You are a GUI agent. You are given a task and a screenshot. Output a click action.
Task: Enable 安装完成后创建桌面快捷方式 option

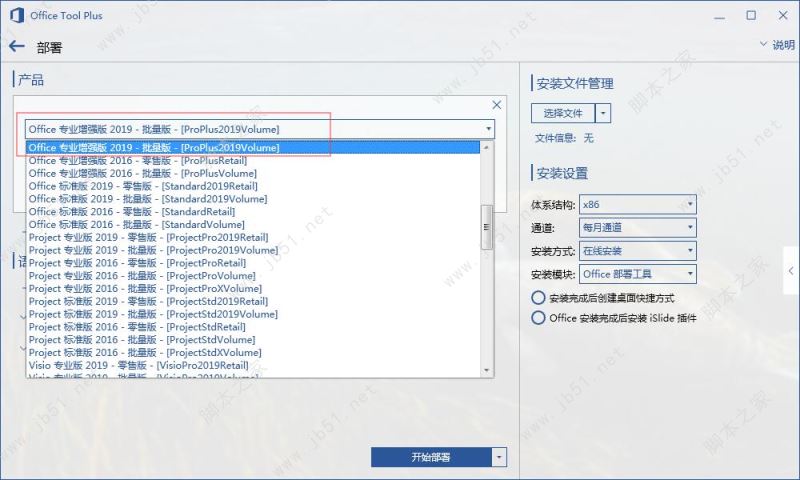coord(538,298)
